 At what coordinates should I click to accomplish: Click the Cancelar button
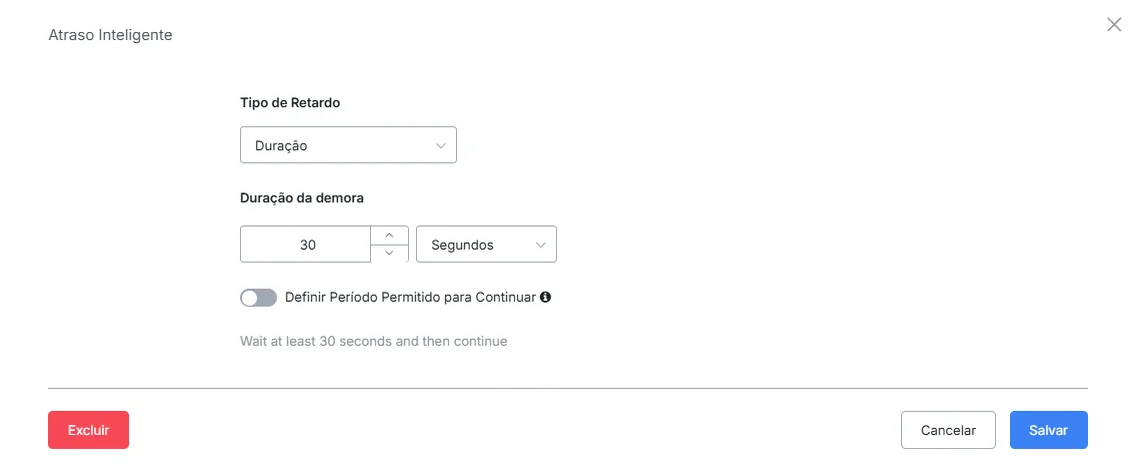point(948,430)
